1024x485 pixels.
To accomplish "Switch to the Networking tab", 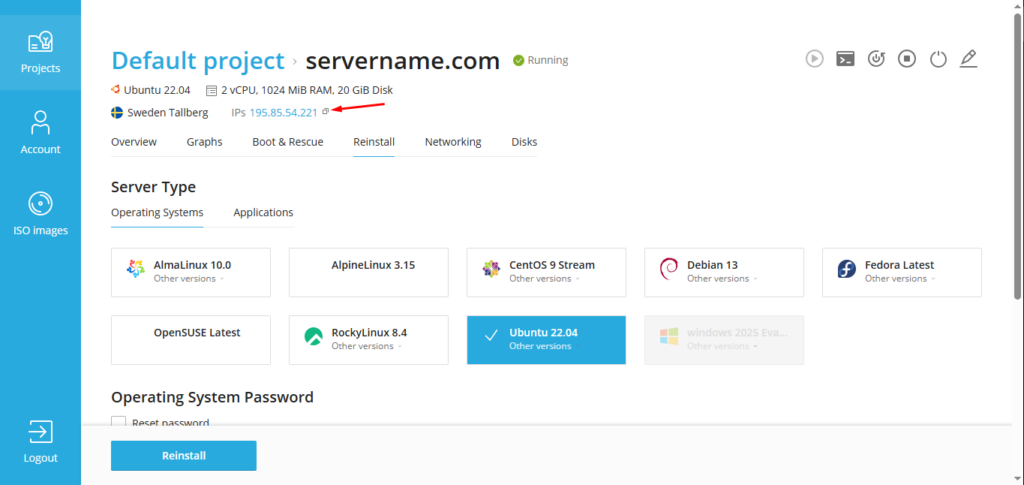I will pyautogui.click(x=452, y=142).
